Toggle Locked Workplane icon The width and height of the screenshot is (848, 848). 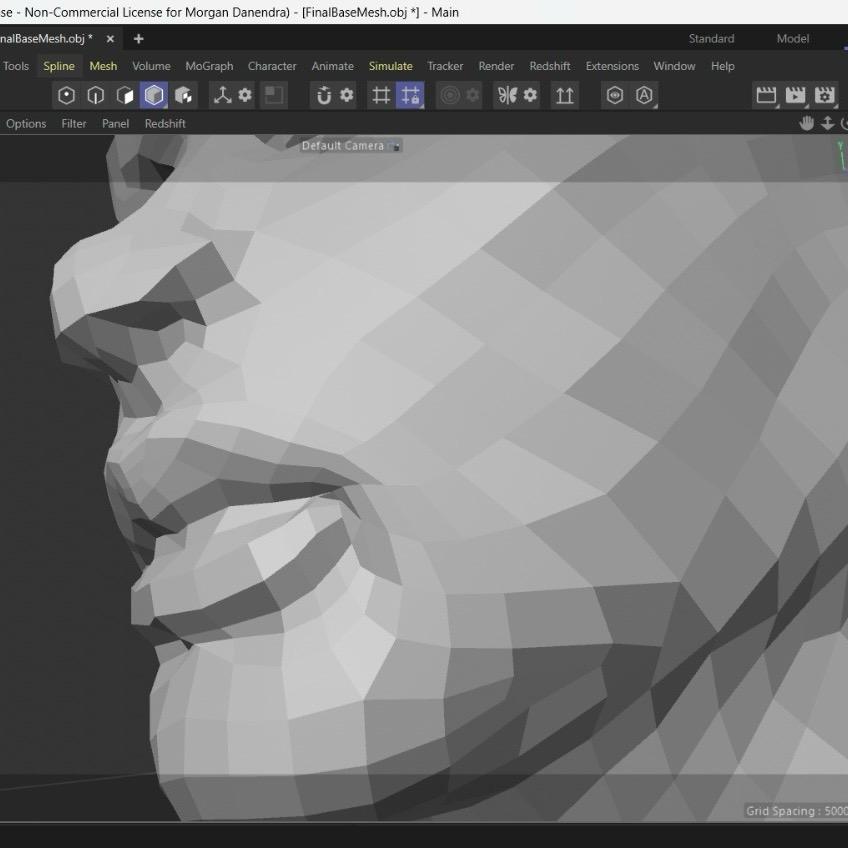click(x=410, y=96)
